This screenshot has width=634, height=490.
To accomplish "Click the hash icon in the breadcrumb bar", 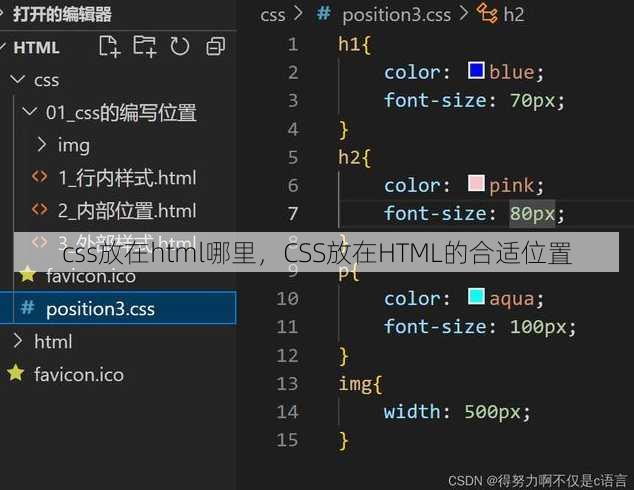I will point(323,13).
